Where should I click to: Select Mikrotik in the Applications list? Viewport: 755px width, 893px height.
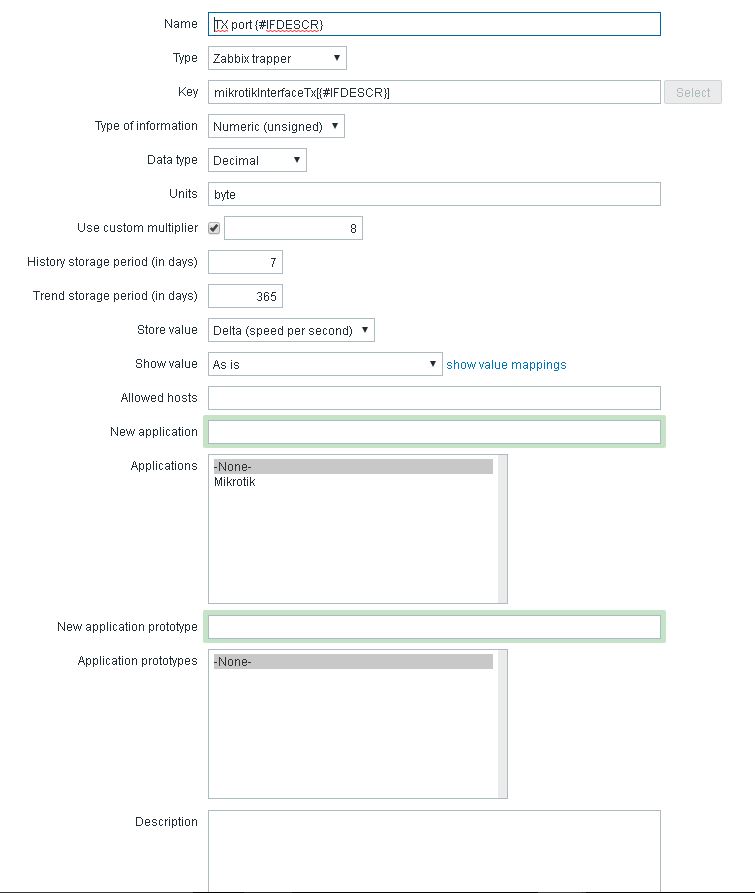click(235, 482)
